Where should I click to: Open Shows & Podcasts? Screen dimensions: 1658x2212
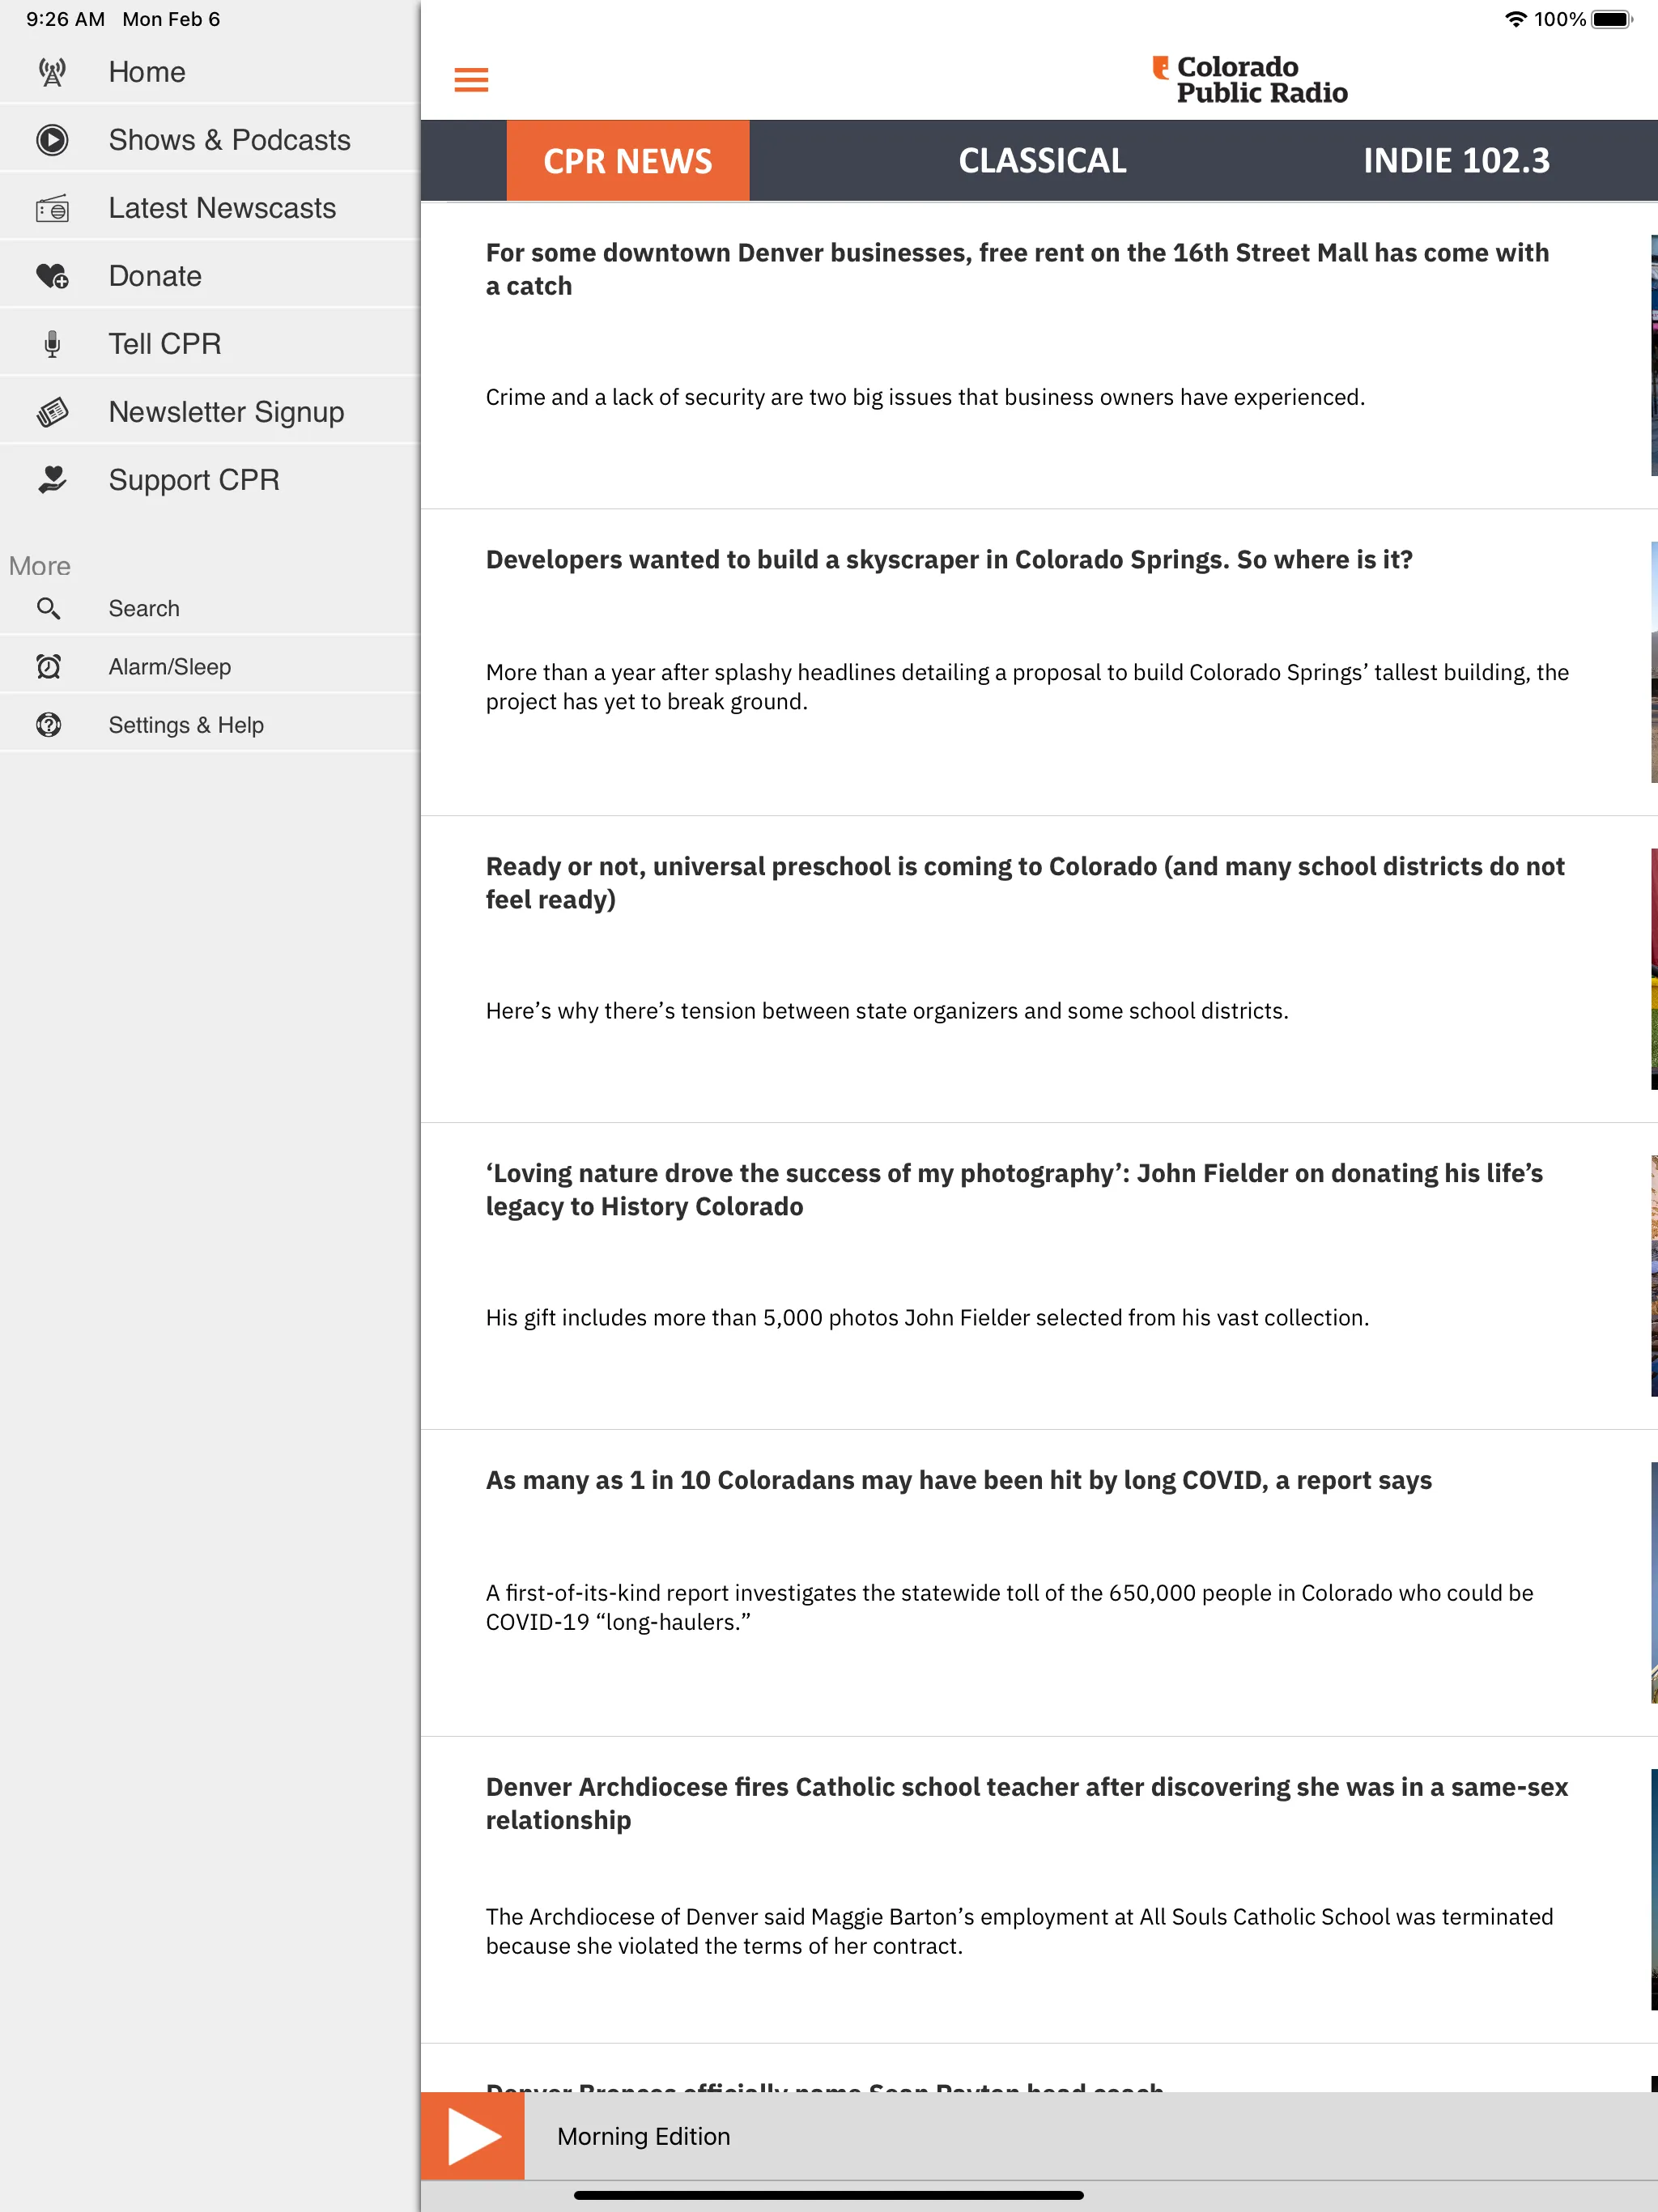point(210,140)
